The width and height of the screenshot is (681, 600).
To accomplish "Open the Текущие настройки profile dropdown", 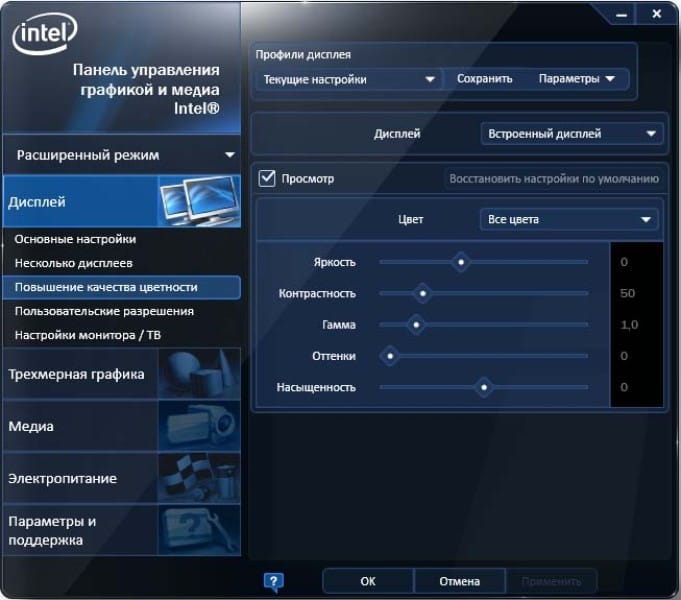I will 349,80.
